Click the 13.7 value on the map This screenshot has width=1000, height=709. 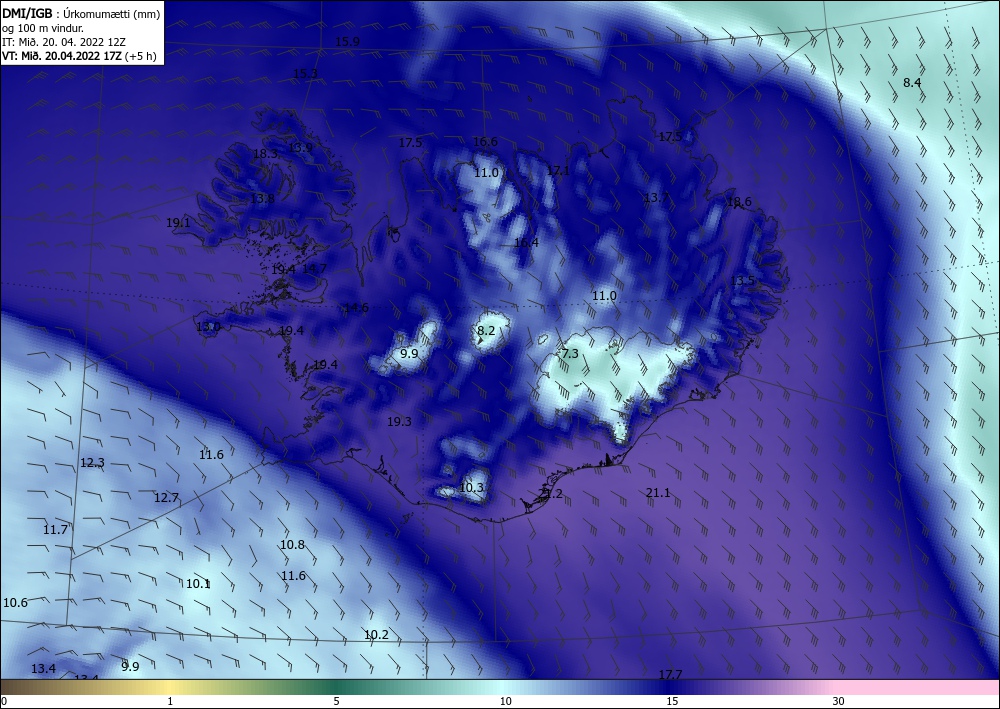coord(656,198)
